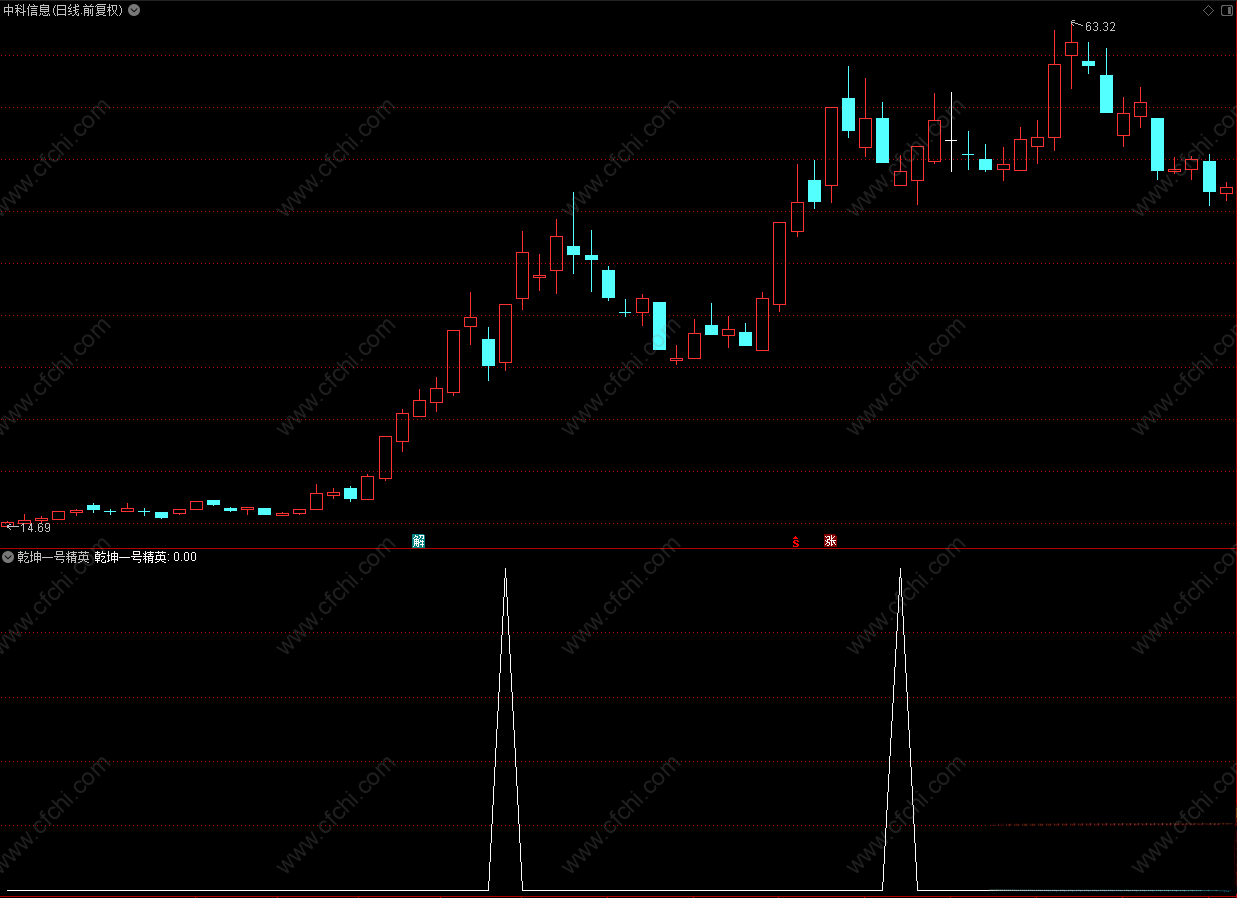Image resolution: width=1237 pixels, height=898 pixels.
Task: Click the diamond icon at top right
Action: click(x=1209, y=10)
